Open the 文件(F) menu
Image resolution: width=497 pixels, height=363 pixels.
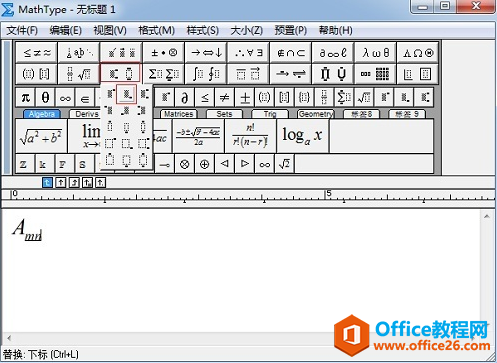(22, 31)
